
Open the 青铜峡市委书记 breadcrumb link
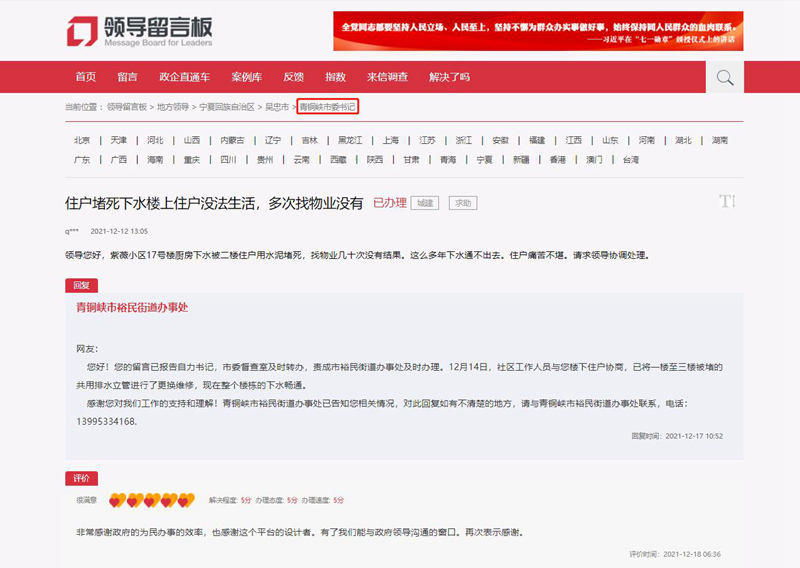click(328, 106)
